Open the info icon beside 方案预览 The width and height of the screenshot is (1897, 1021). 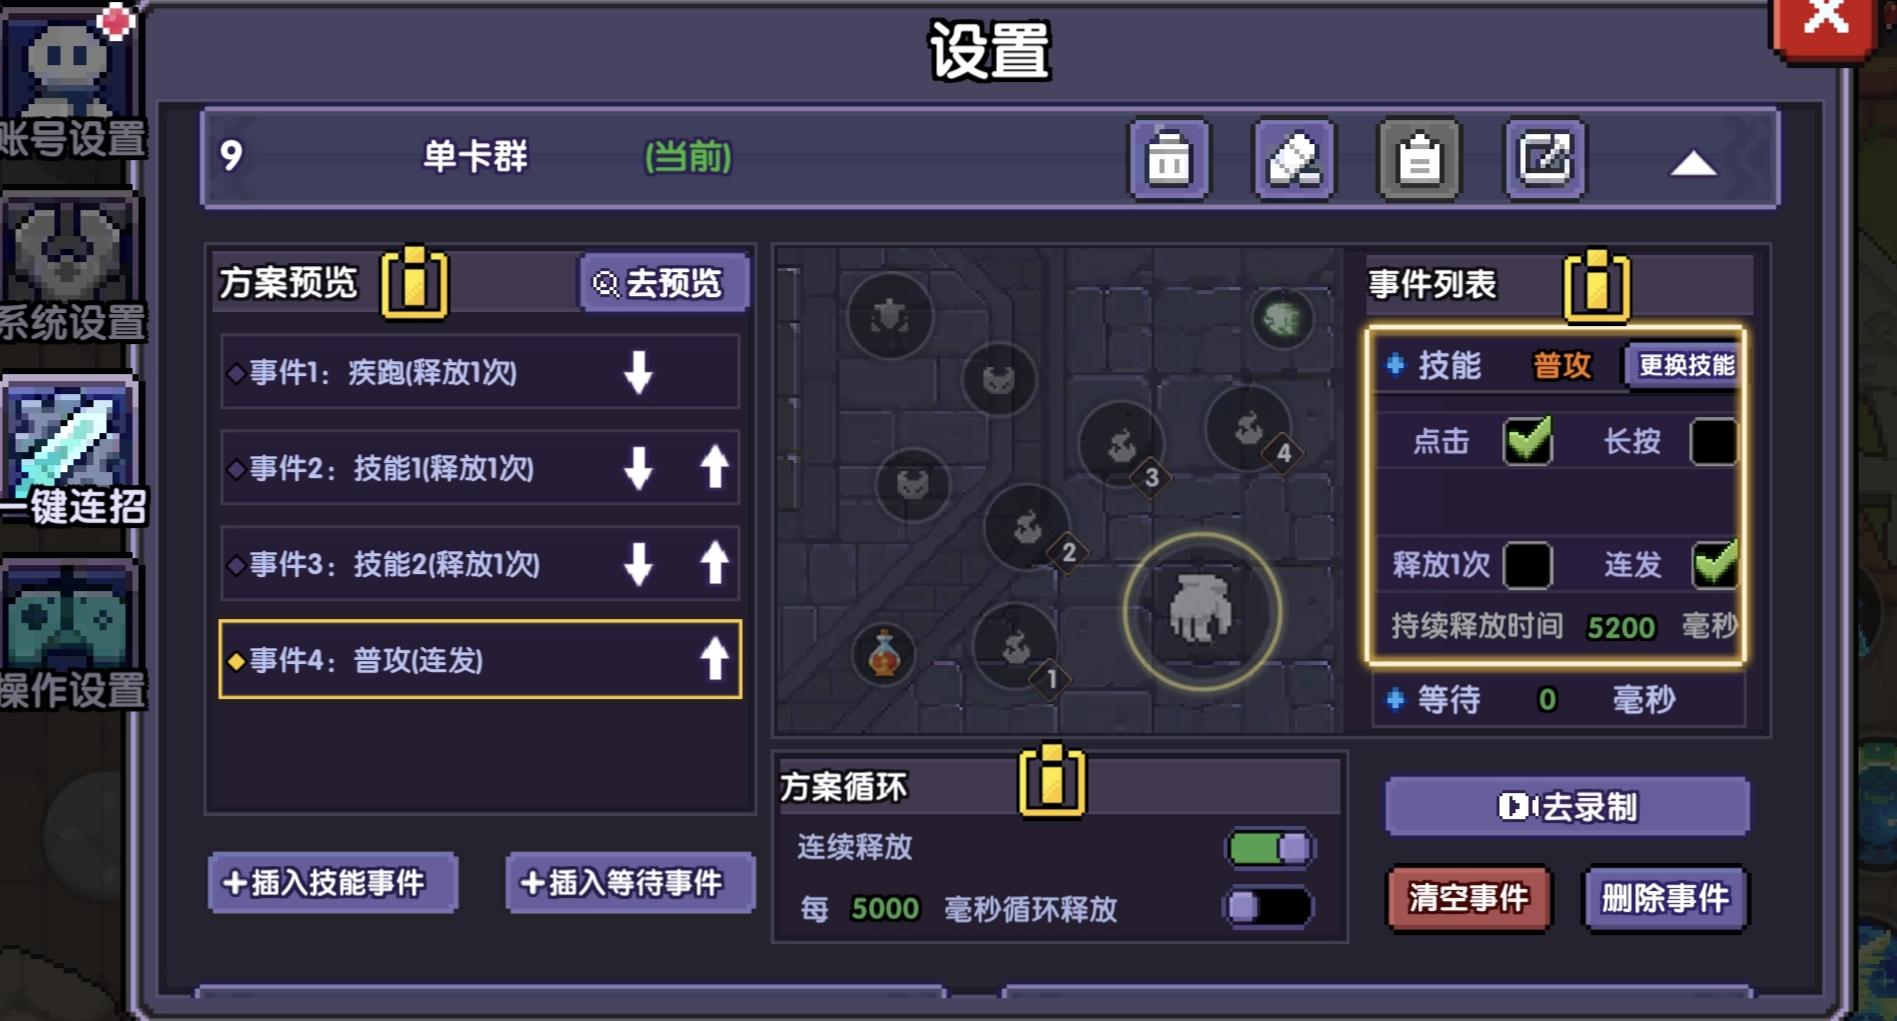[x=414, y=283]
